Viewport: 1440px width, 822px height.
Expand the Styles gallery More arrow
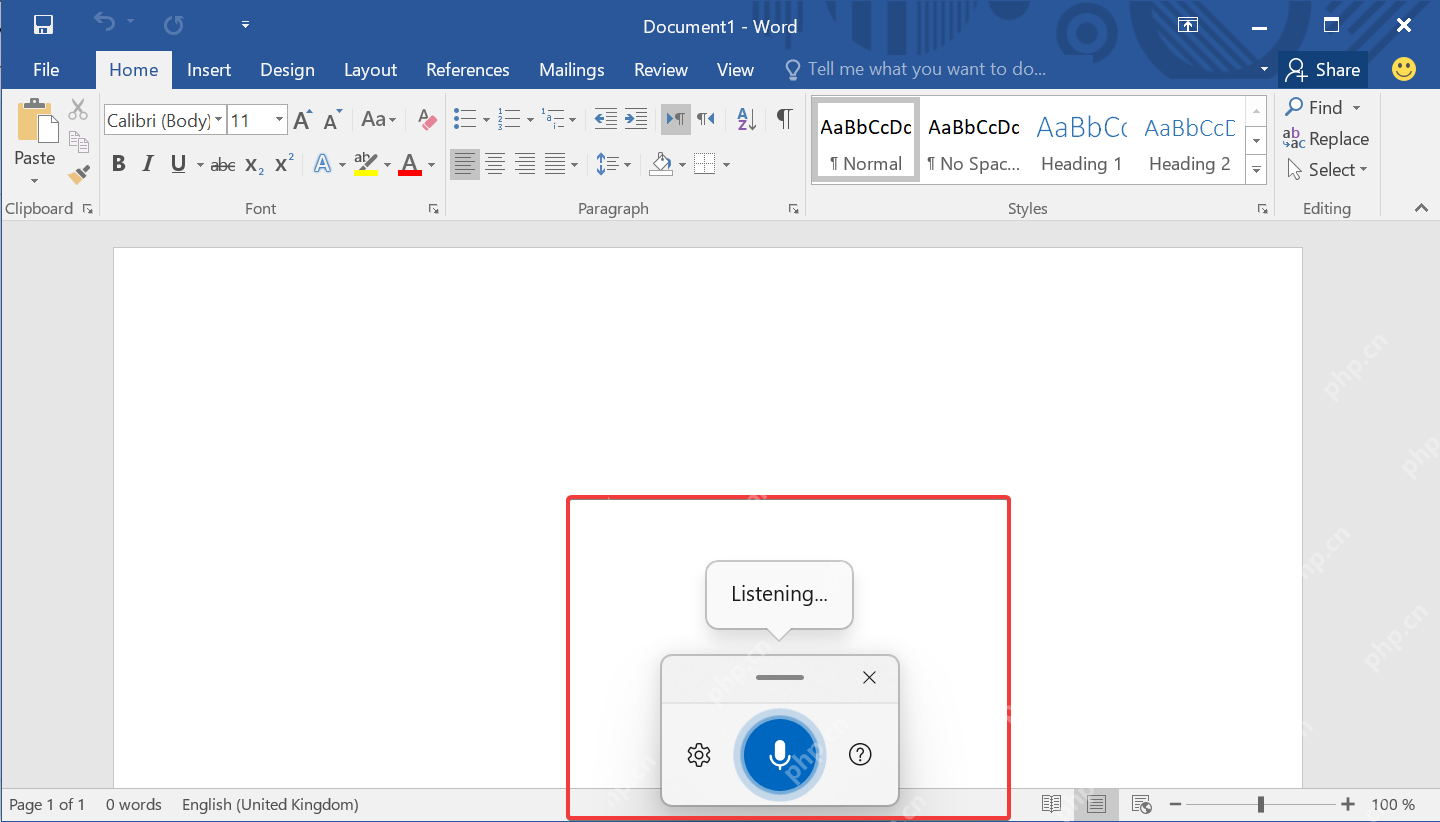[1256, 171]
